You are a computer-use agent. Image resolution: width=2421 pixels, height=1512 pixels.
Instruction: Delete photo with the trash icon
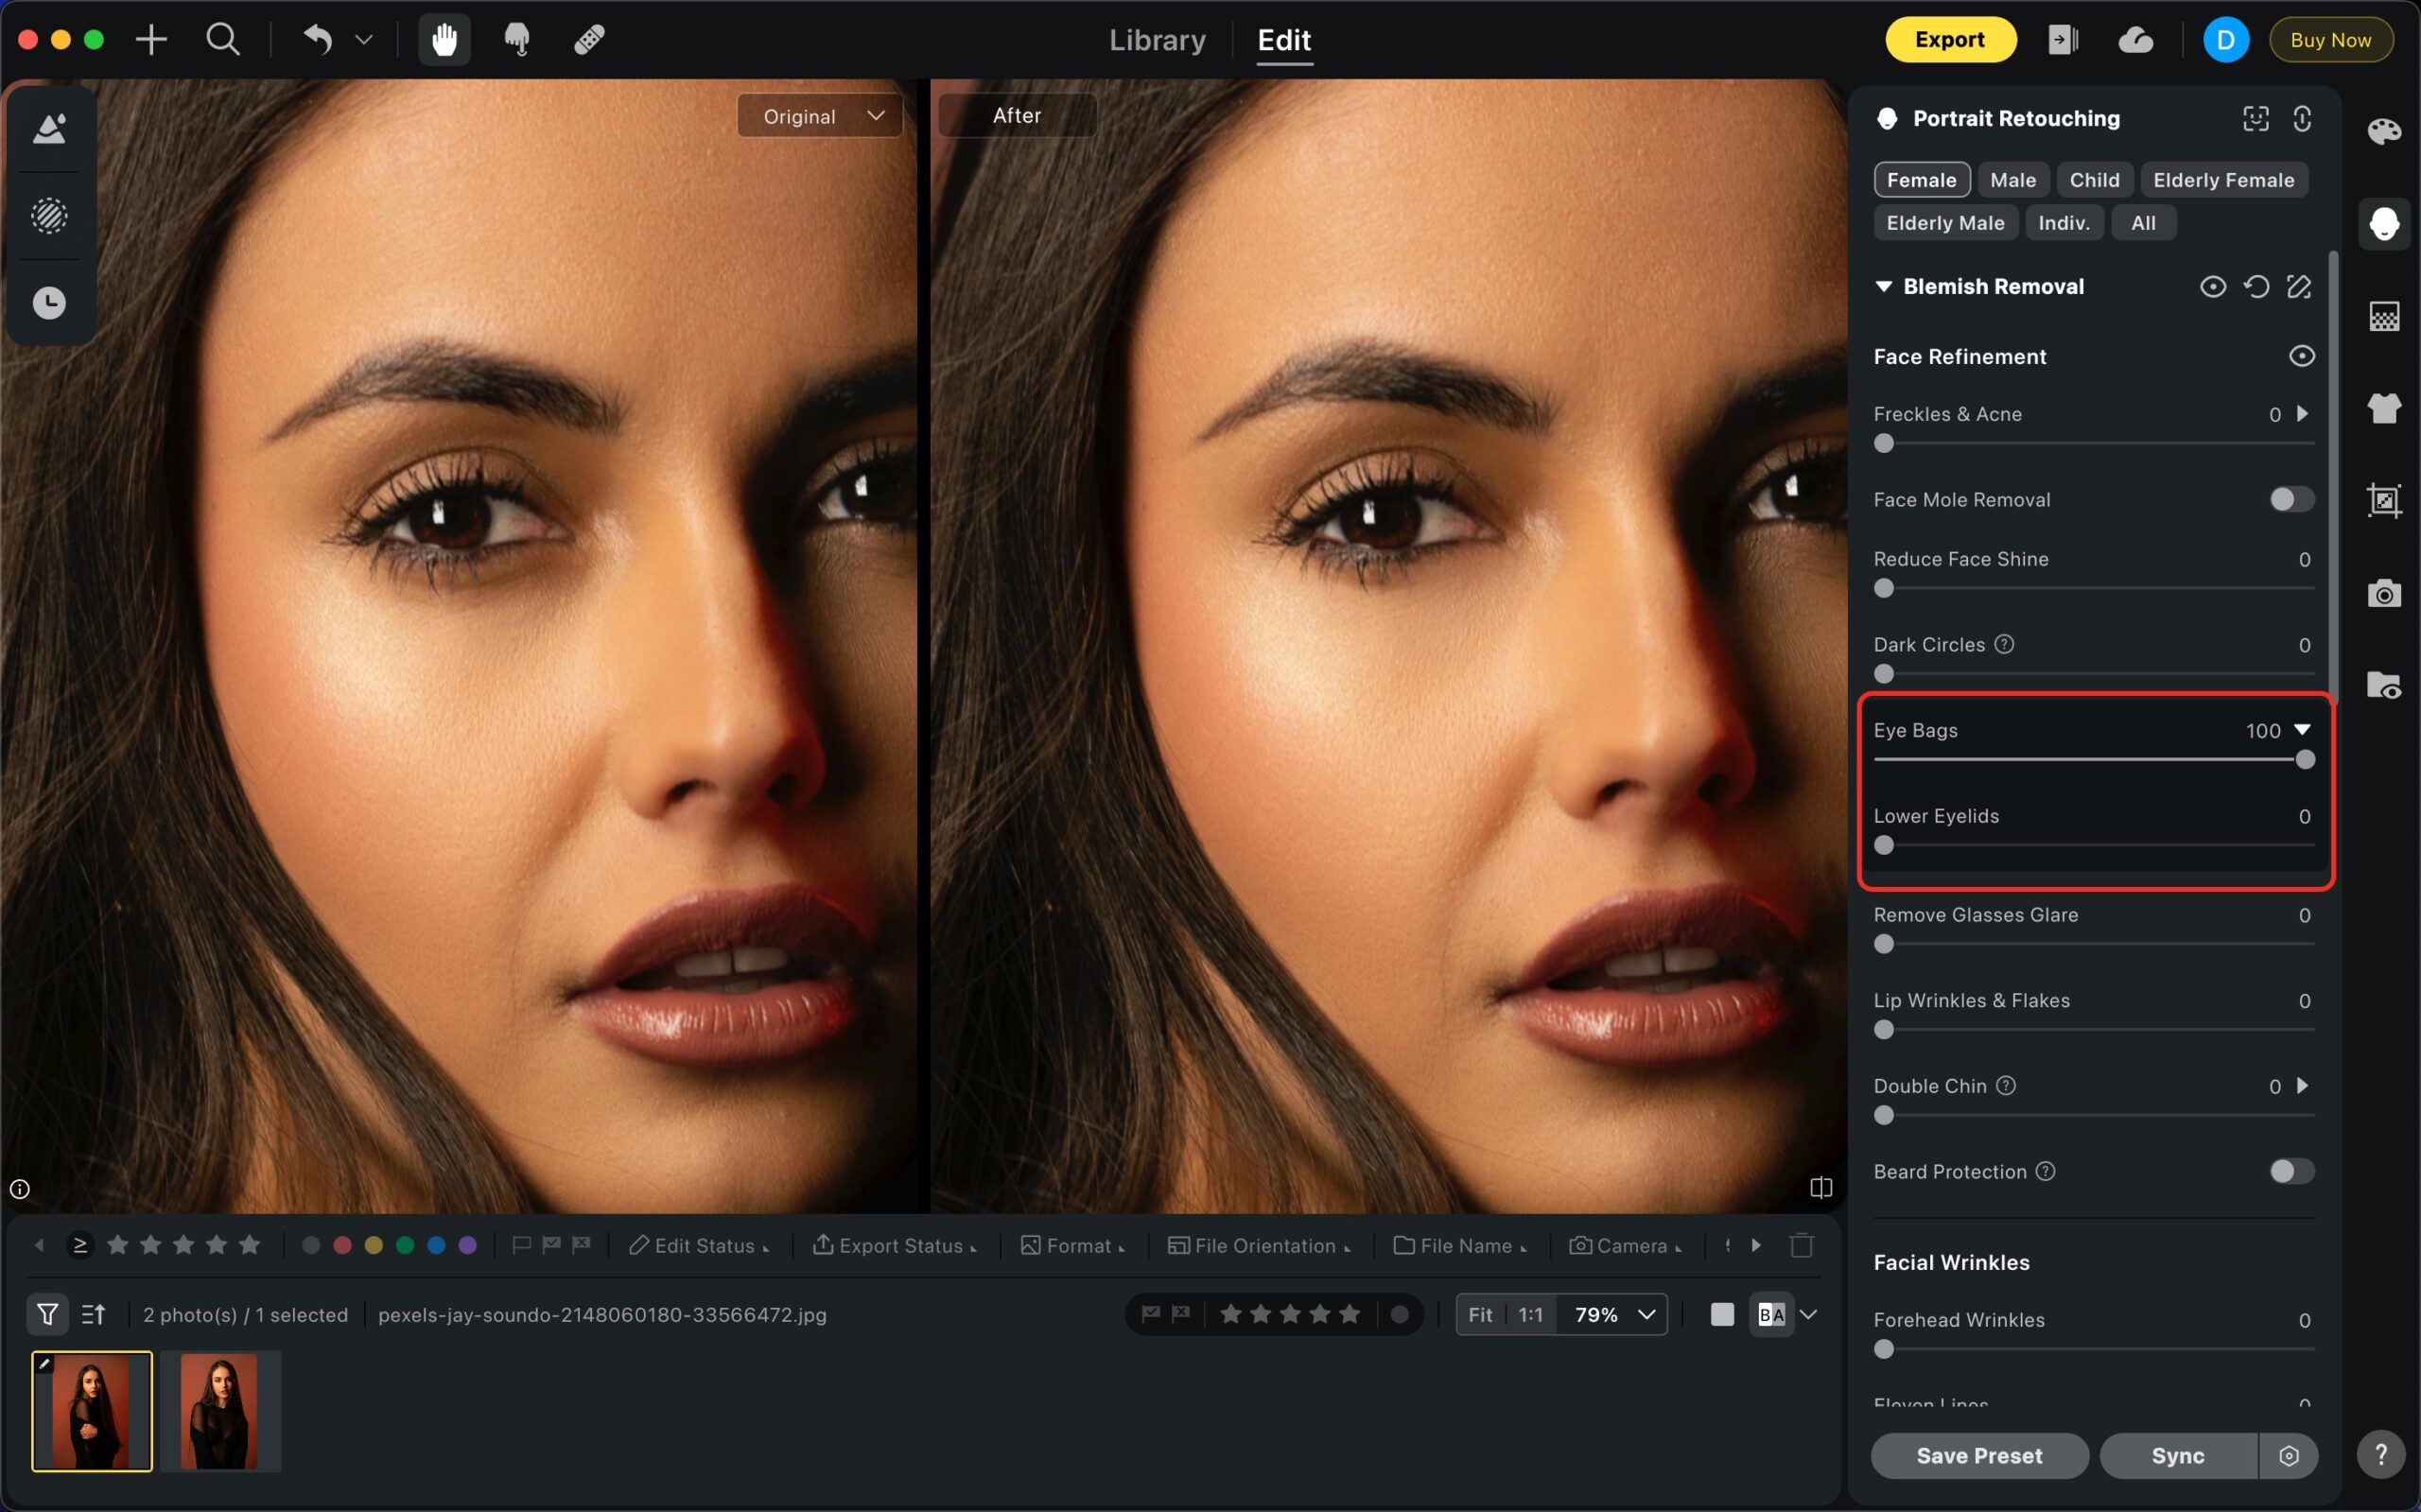(1802, 1245)
